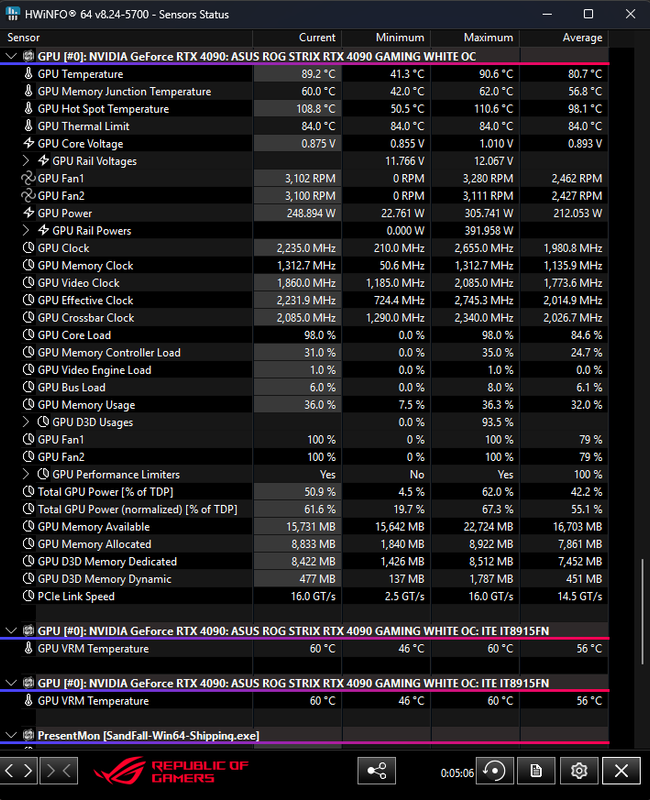Expand the GPU D3D Usages group
Screen dimensions: 650x800
(x=26, y=422)
